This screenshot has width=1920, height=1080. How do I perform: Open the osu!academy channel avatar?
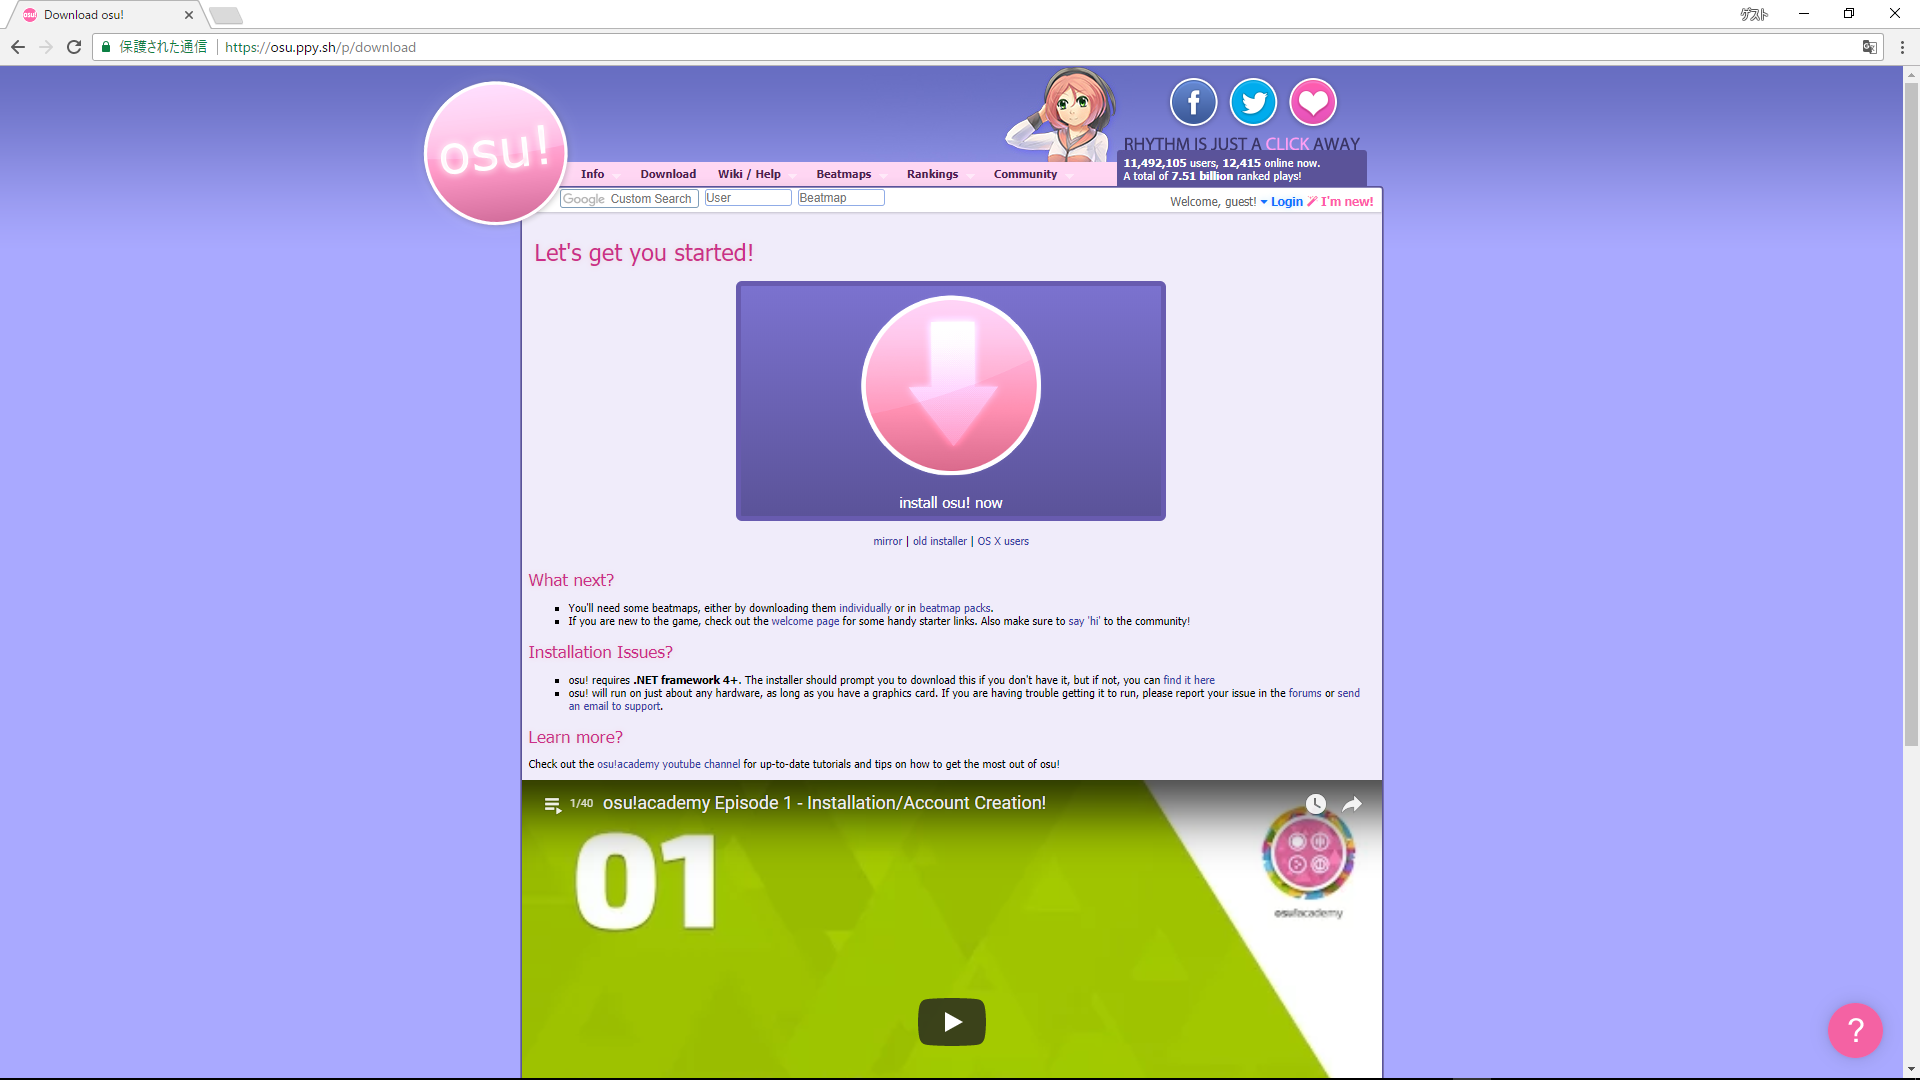click(x=1308, y=853)
